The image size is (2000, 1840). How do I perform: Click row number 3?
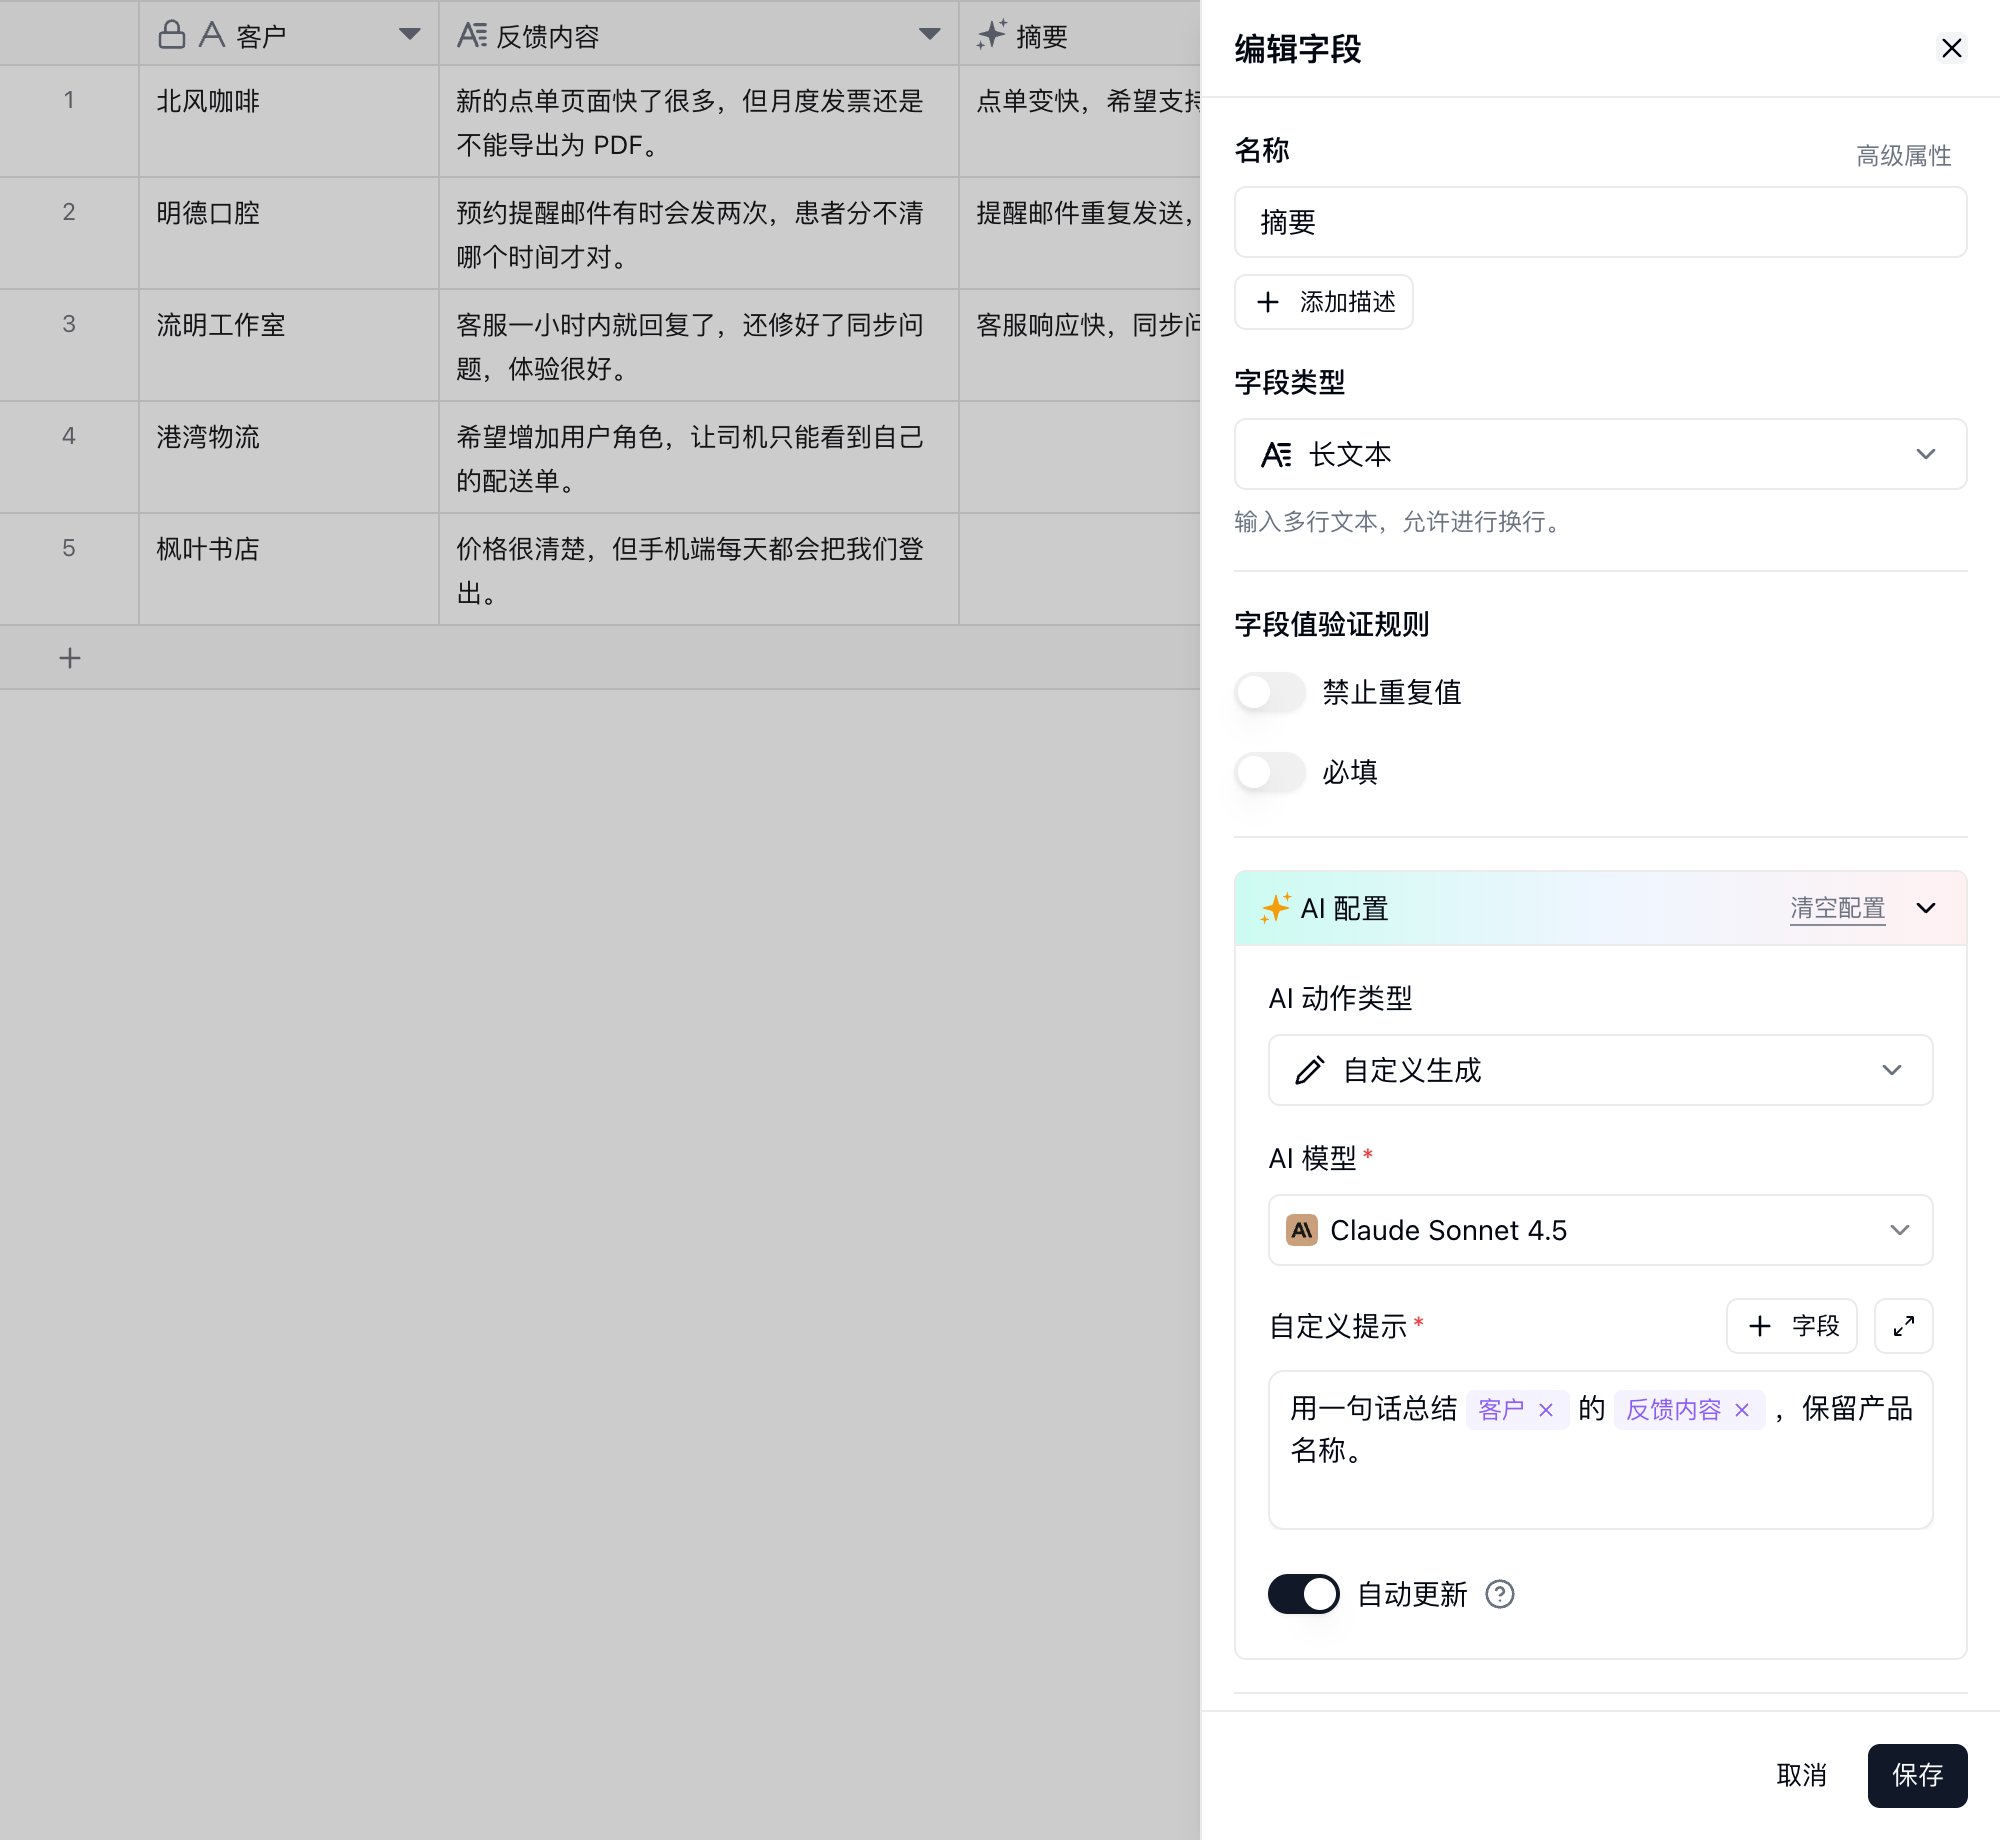[69, 324]
